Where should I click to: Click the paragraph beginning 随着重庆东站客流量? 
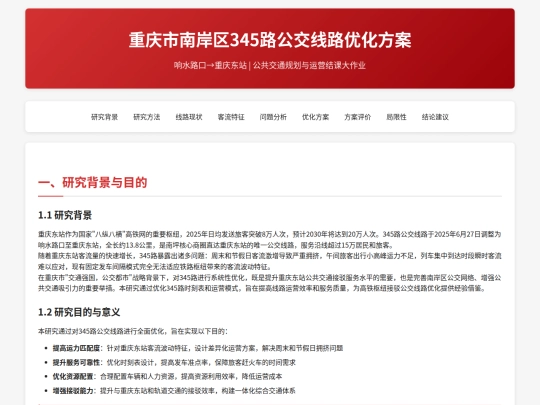(270, 261)
